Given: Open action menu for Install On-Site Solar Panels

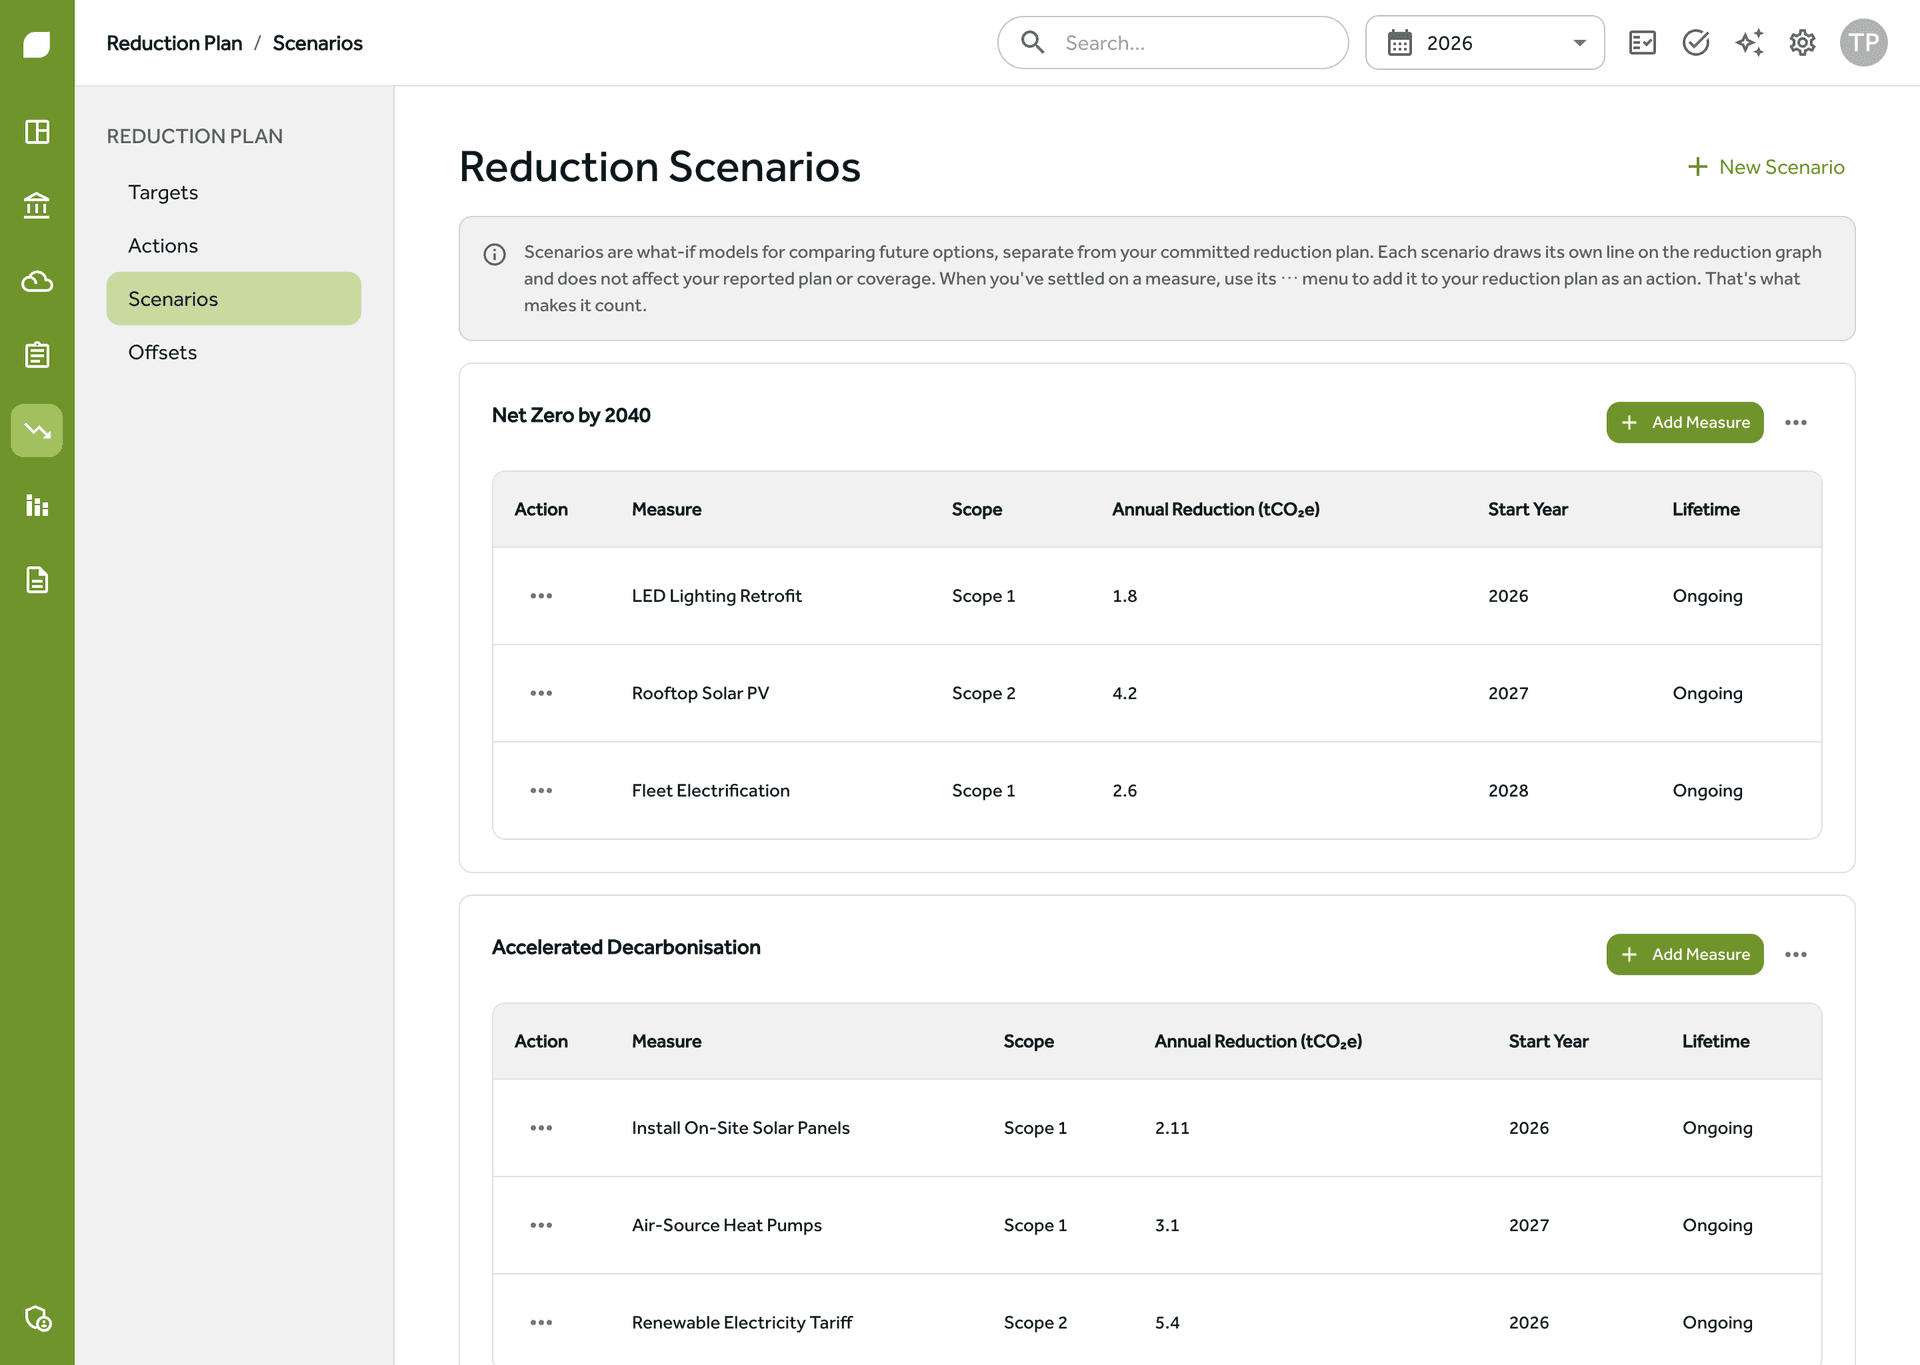Looking at the screenshot, I should (541, 1128).
